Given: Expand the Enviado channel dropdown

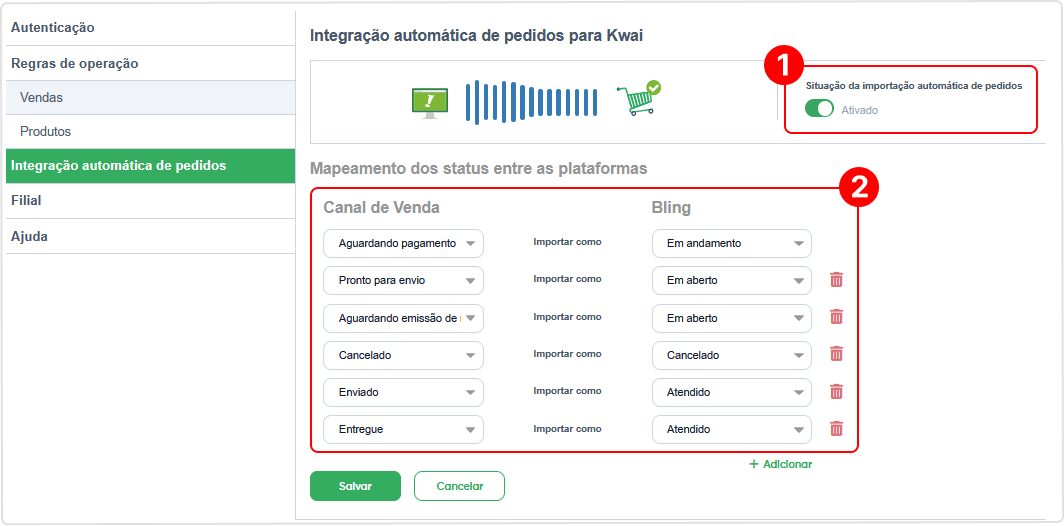Looking at the screenshot, I should [403, 392].
